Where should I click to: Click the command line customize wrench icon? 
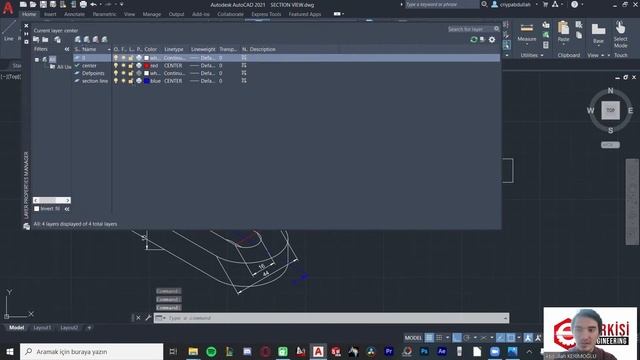pos(148,318)
